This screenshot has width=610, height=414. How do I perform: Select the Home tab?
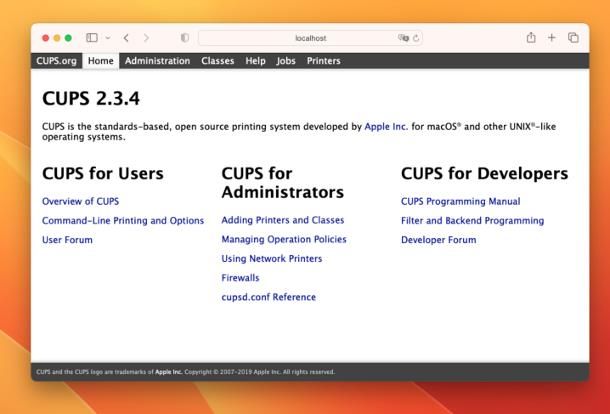(101, 61)
